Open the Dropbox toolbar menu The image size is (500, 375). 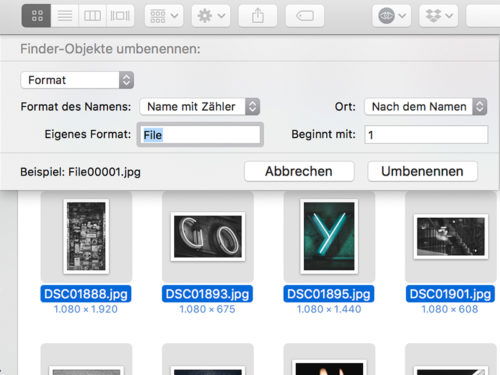439,15
